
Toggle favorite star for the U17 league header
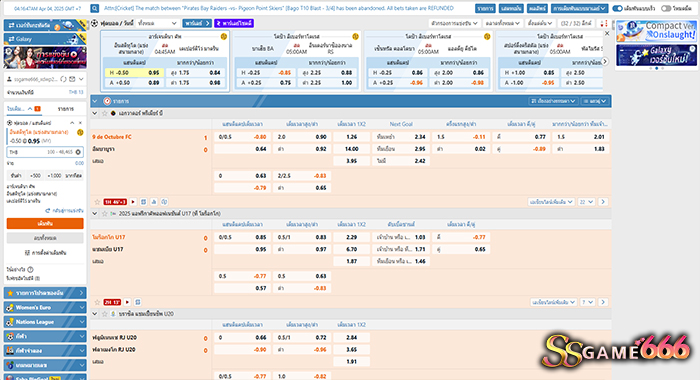click(x=104, y=214)
